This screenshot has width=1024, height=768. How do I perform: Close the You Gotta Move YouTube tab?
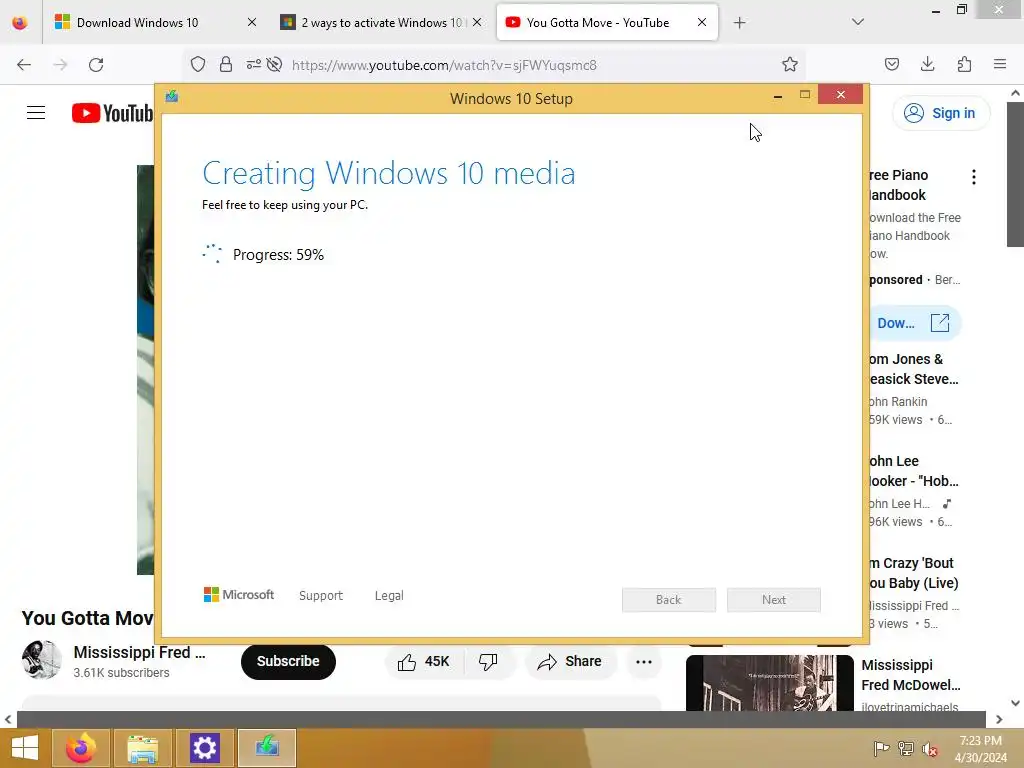coord(702,22)
